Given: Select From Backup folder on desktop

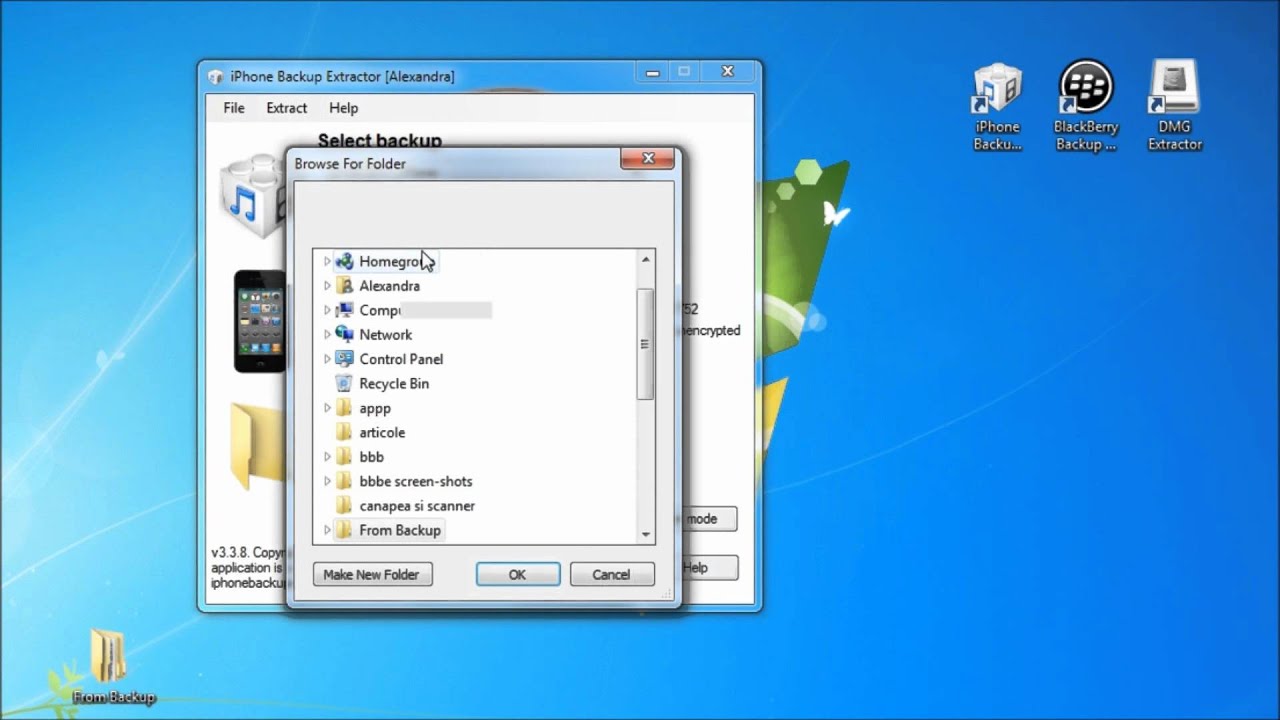Looking at the screenshot, I should (x=113, y=668).
